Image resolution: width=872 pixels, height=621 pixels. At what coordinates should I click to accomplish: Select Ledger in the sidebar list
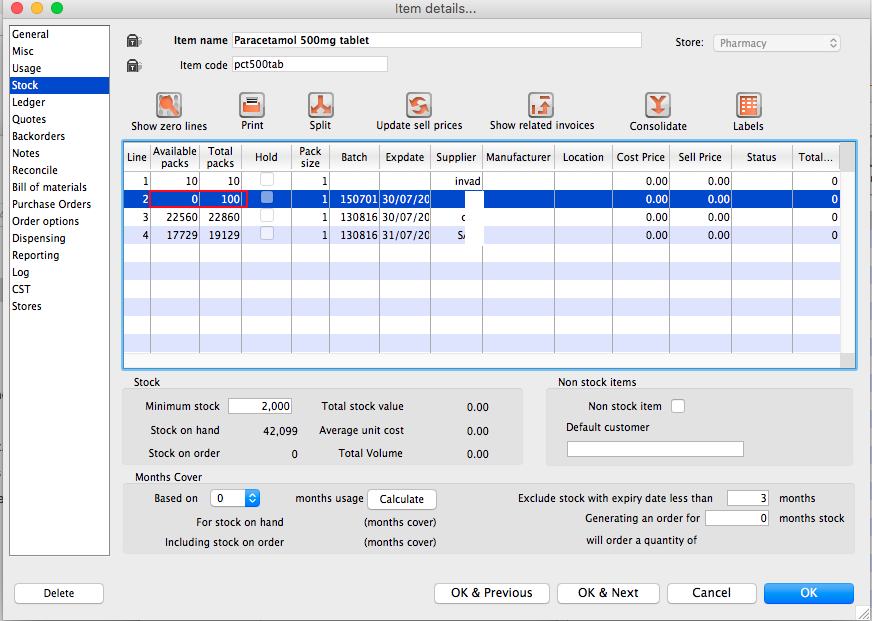[28, 102]
